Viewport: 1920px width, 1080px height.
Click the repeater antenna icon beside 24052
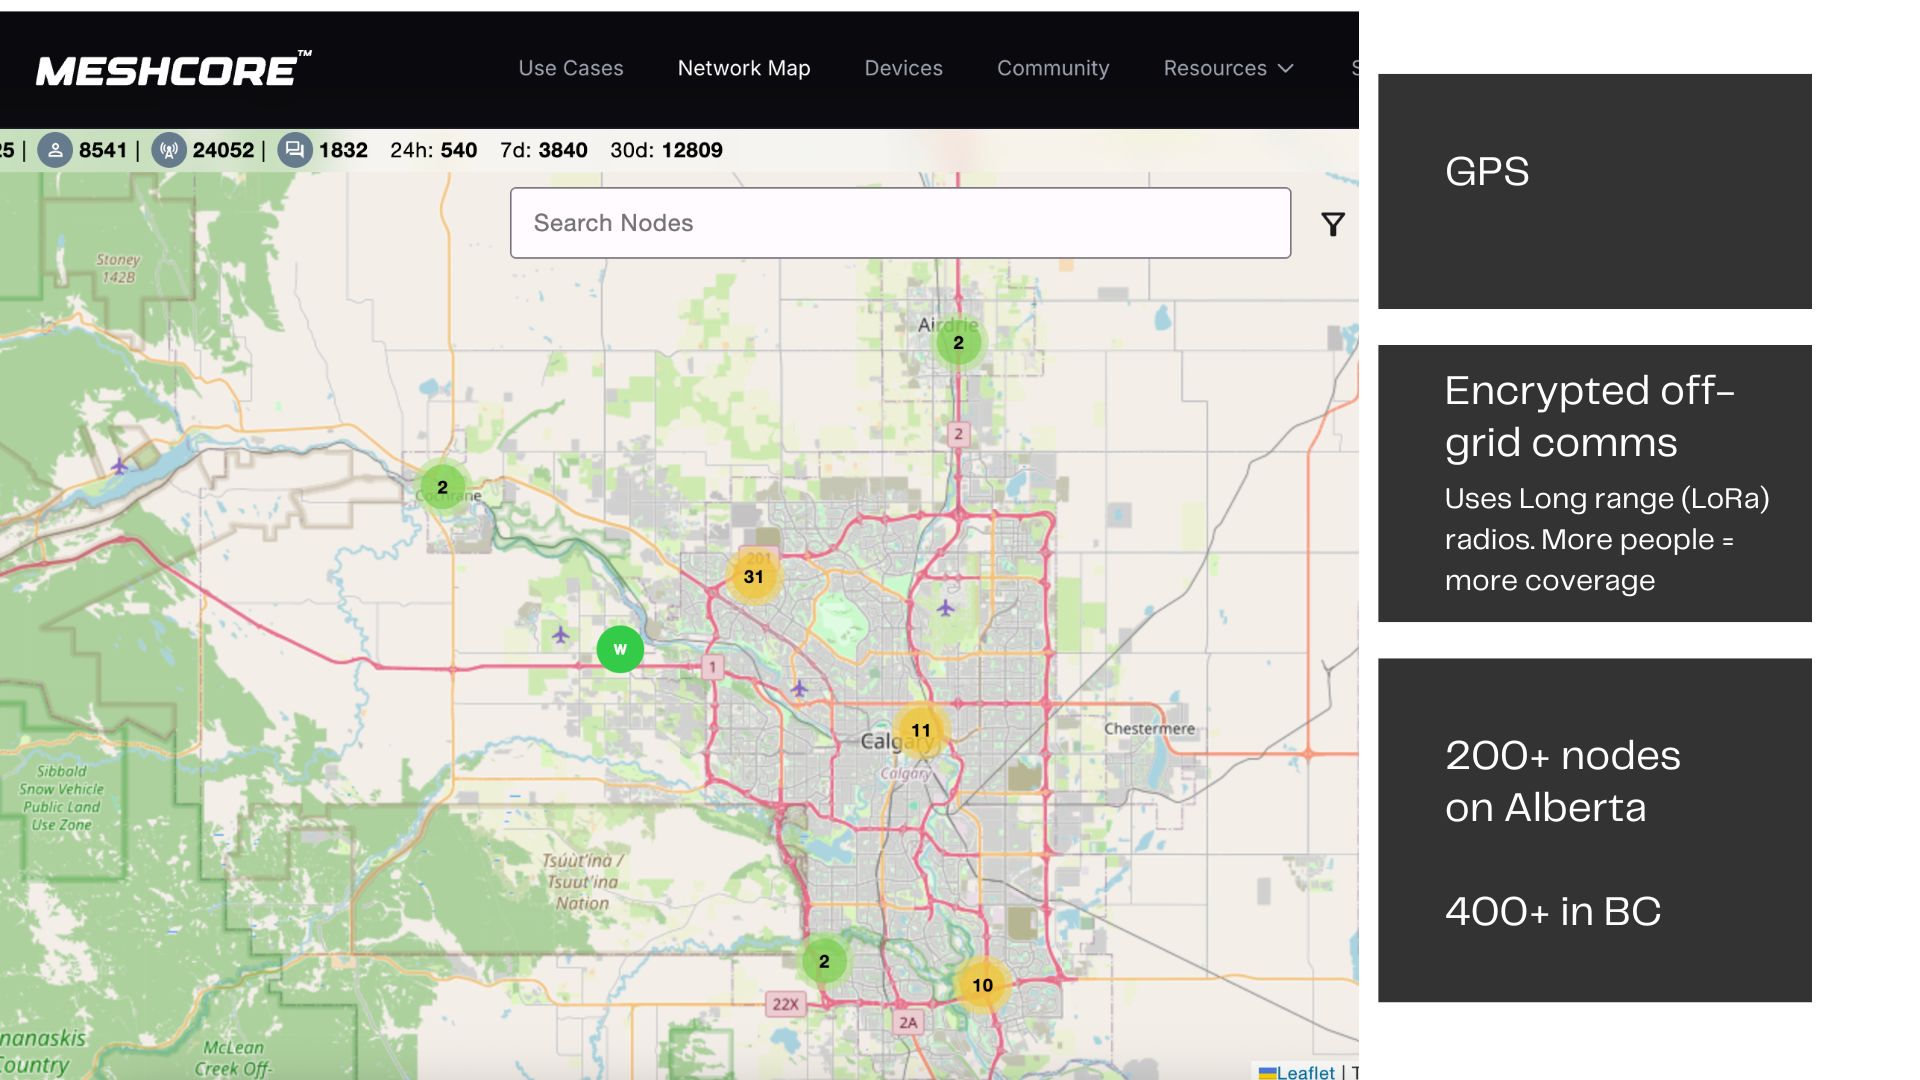point(169,150)
